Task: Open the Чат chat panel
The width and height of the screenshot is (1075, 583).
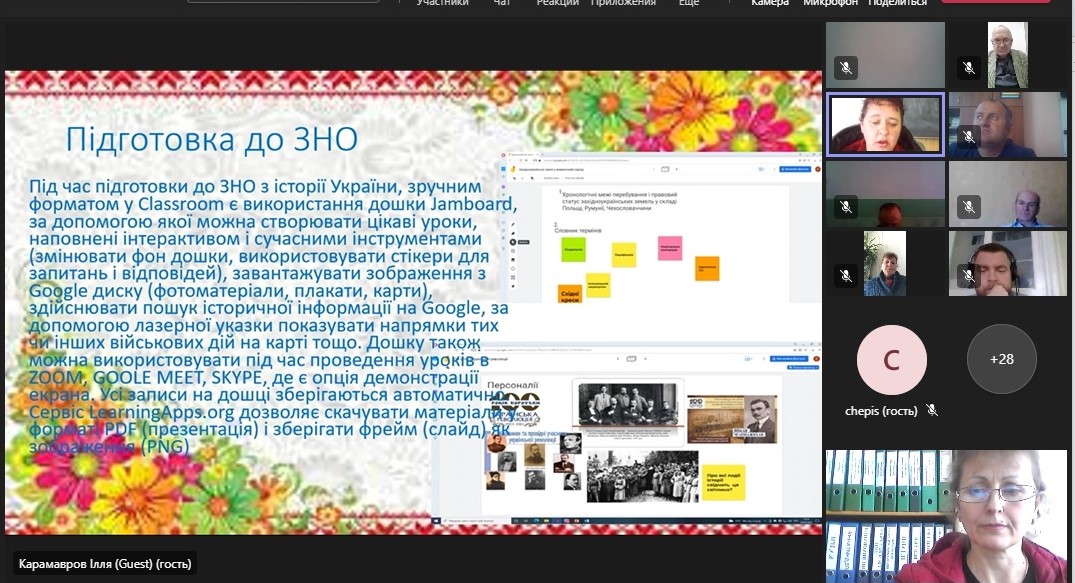Action: point(502,3)
